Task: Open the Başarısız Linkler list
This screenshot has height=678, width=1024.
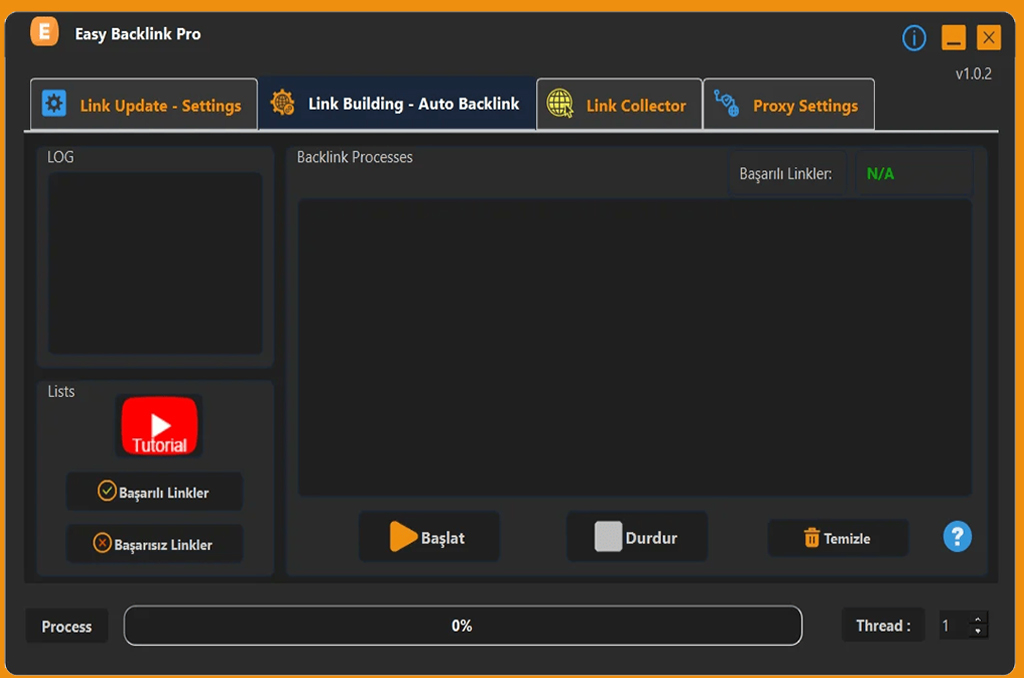Action: 154,544
